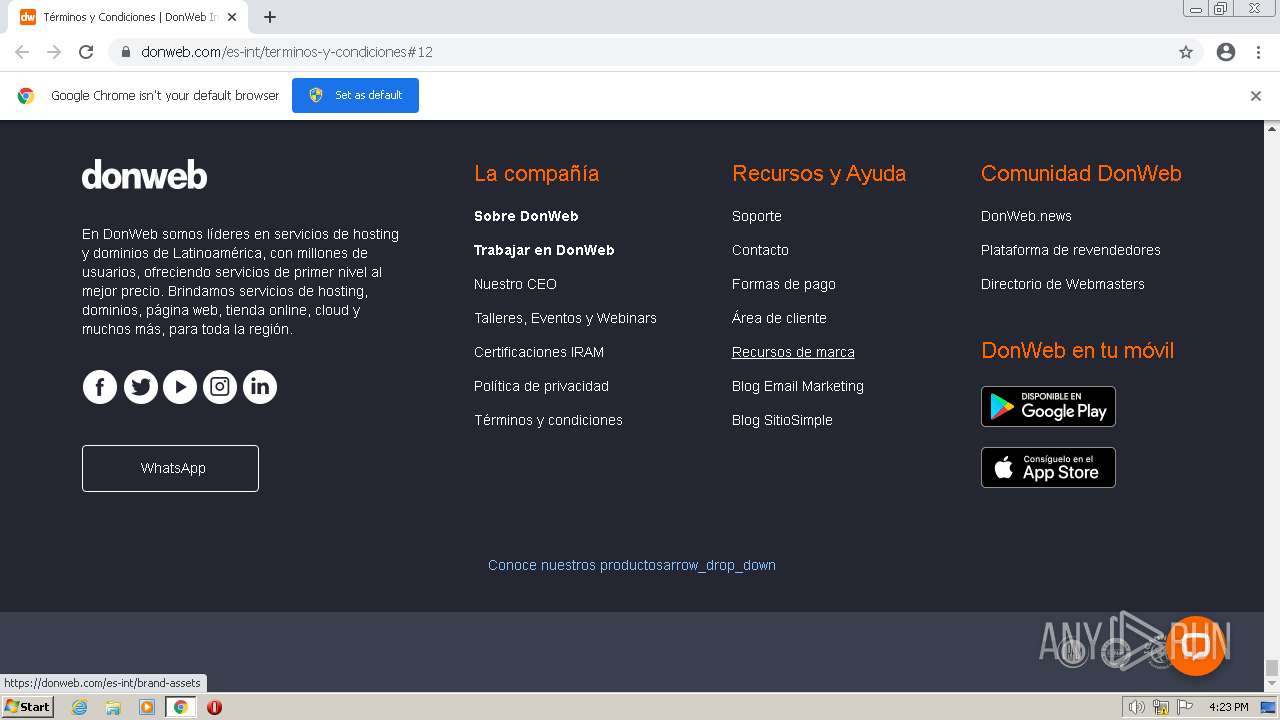Open DonWeb.news link
1280x720 pixels.
pyautogui.click(x=1026, y=216)
